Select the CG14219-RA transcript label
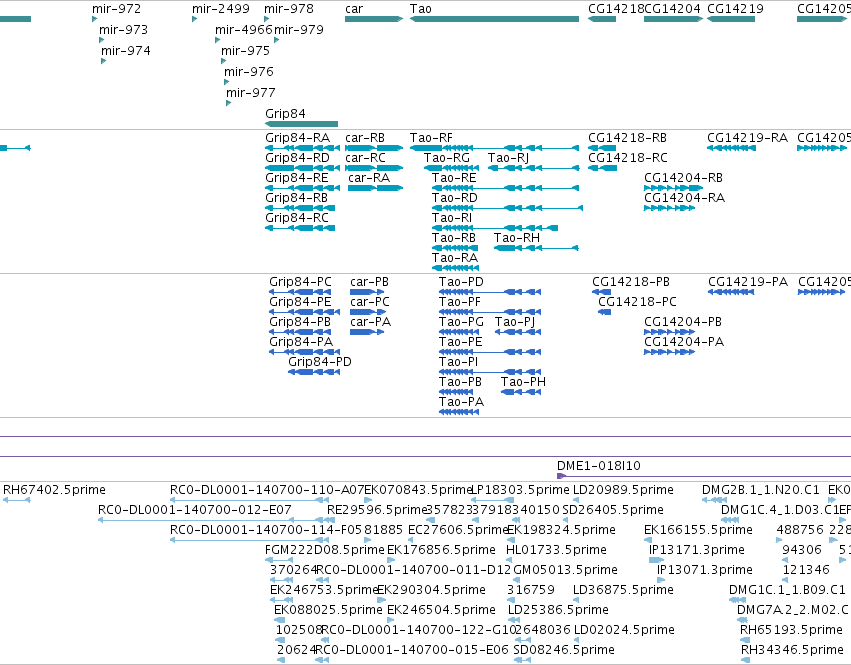Image resolution: width=851 pixels, height=665 pixels. click(x=747, y=138)
